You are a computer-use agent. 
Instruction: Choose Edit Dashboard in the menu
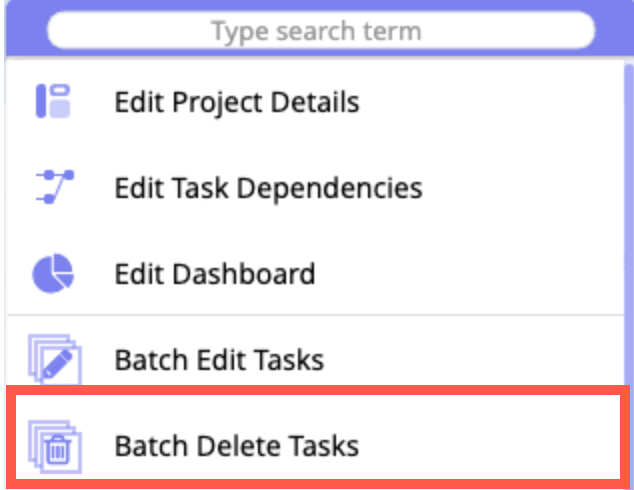tap(214, 273)
